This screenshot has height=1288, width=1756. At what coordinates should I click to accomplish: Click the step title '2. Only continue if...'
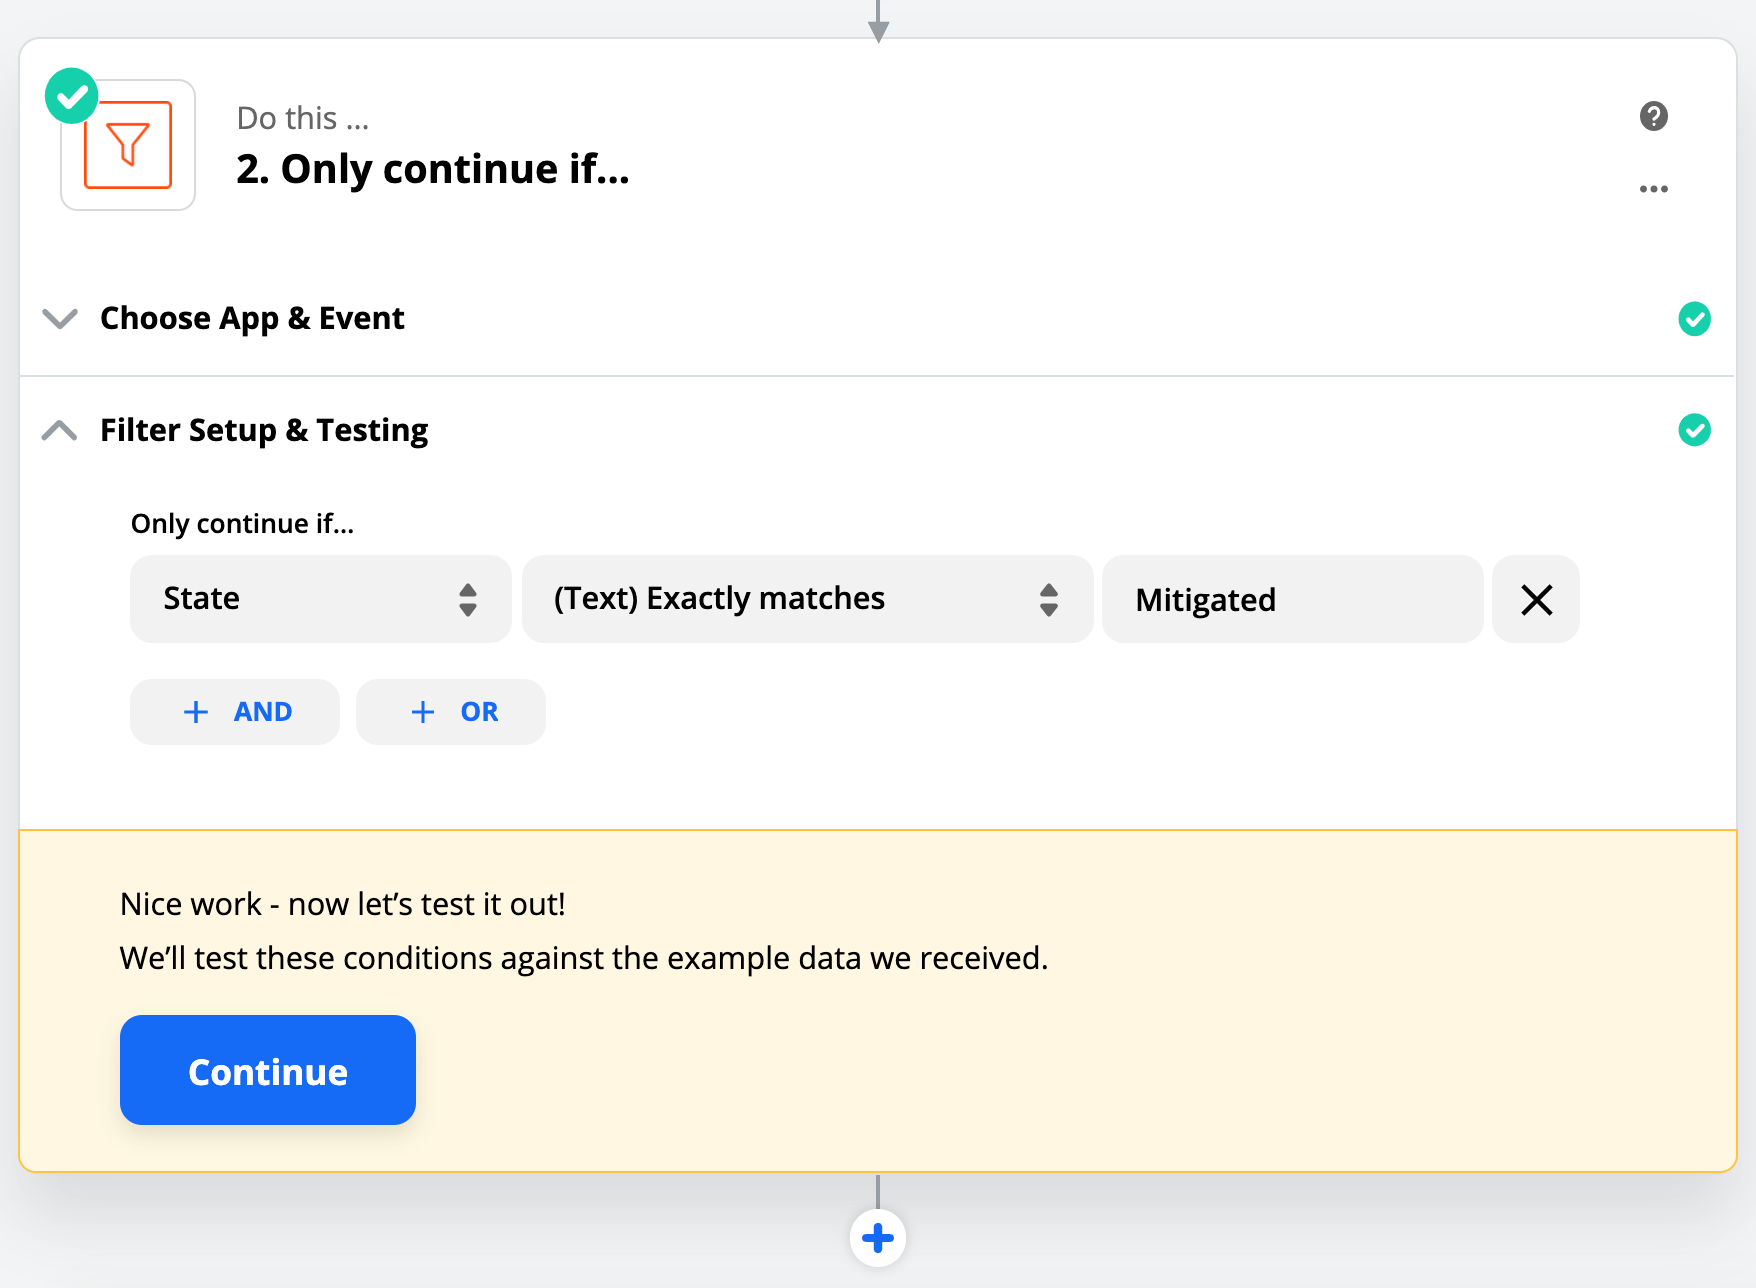point(433,169)
